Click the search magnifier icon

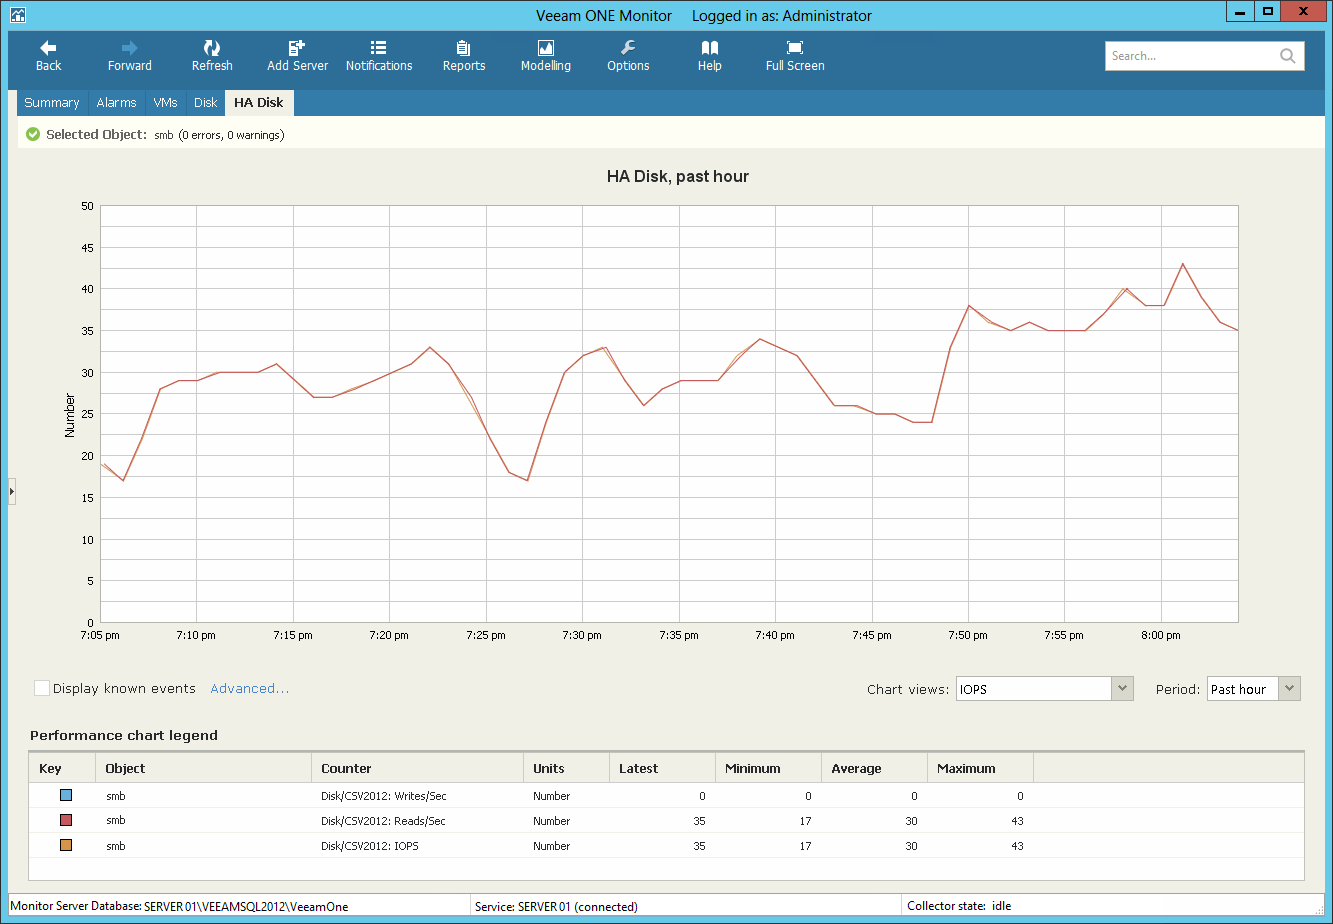pyautogui.click(x=1288, y=56)
